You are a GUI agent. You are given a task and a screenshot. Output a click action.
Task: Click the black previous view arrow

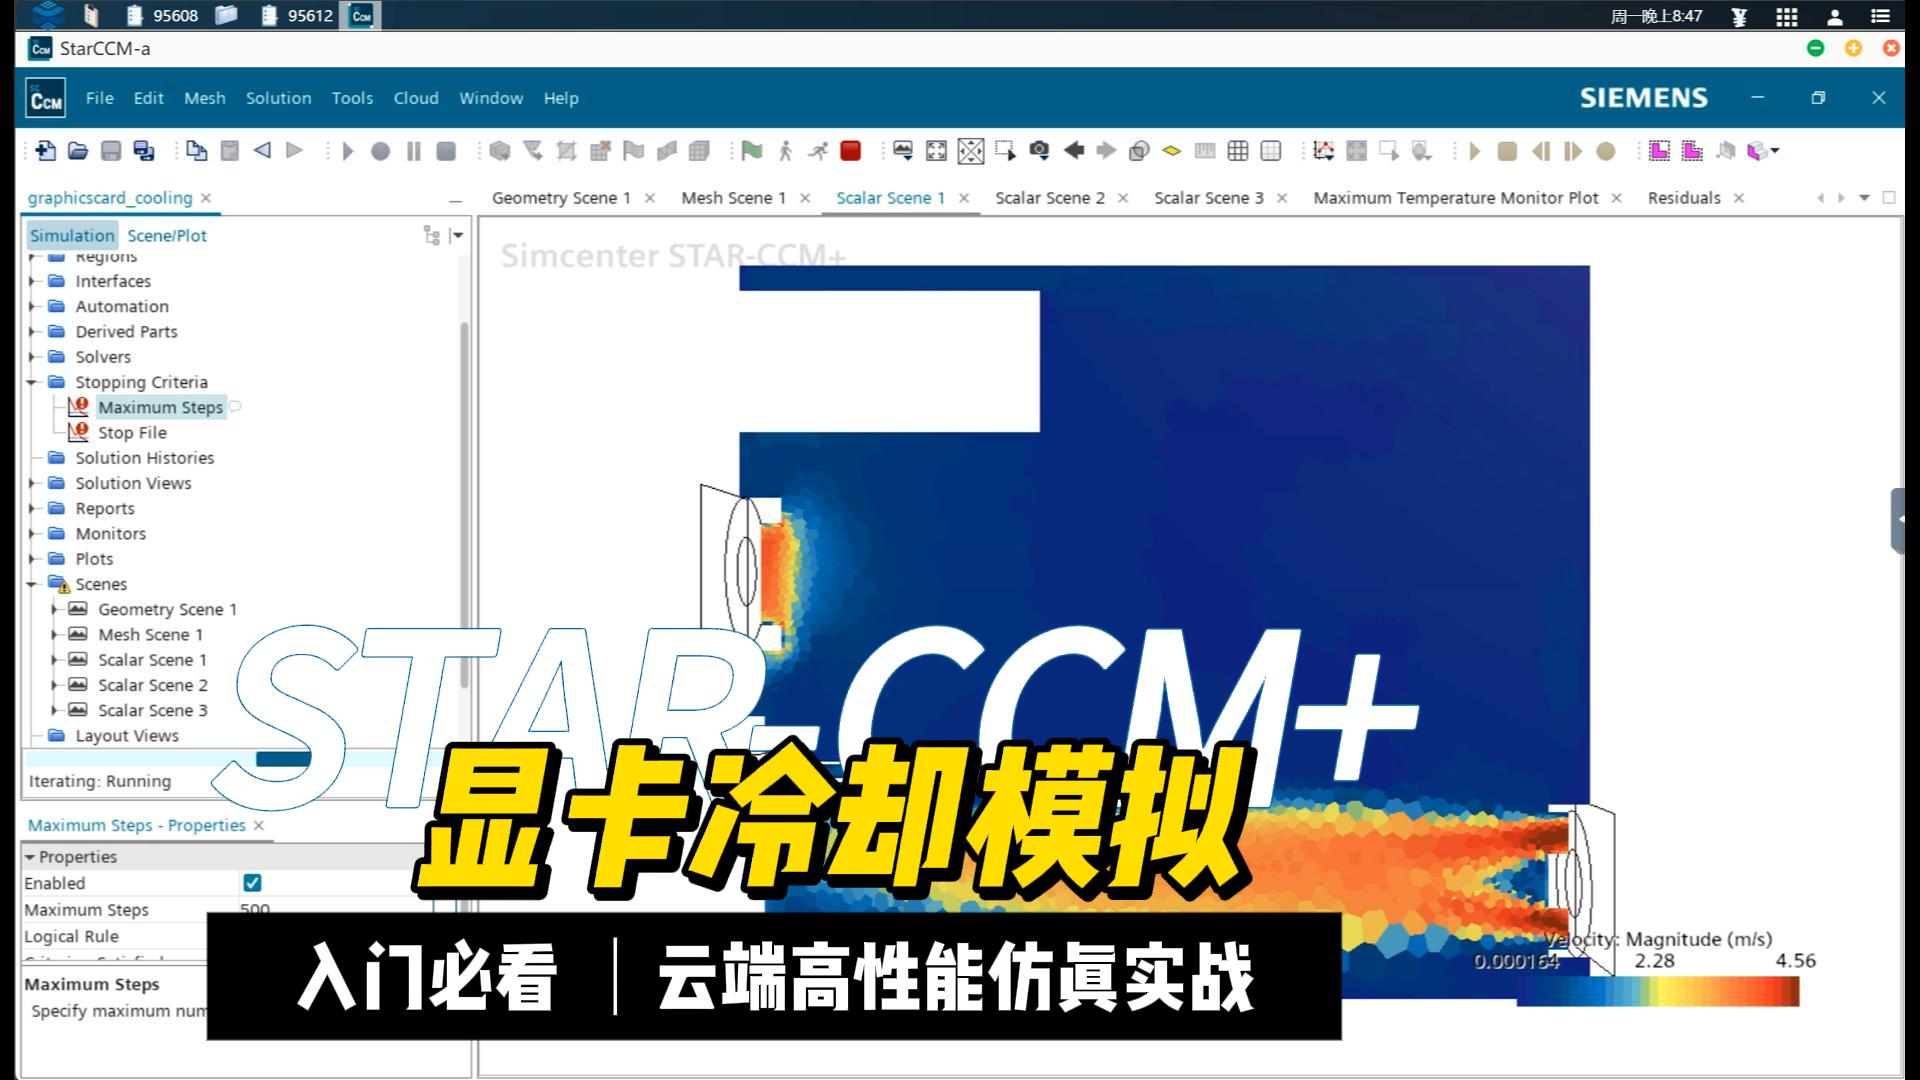[1074, 151]
